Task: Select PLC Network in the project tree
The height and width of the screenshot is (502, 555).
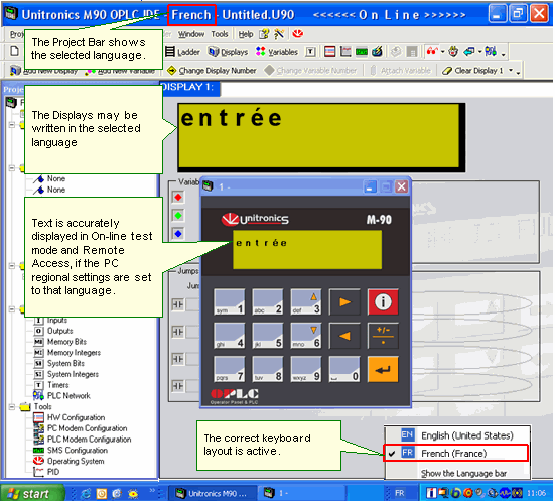Action: (69, 396)
